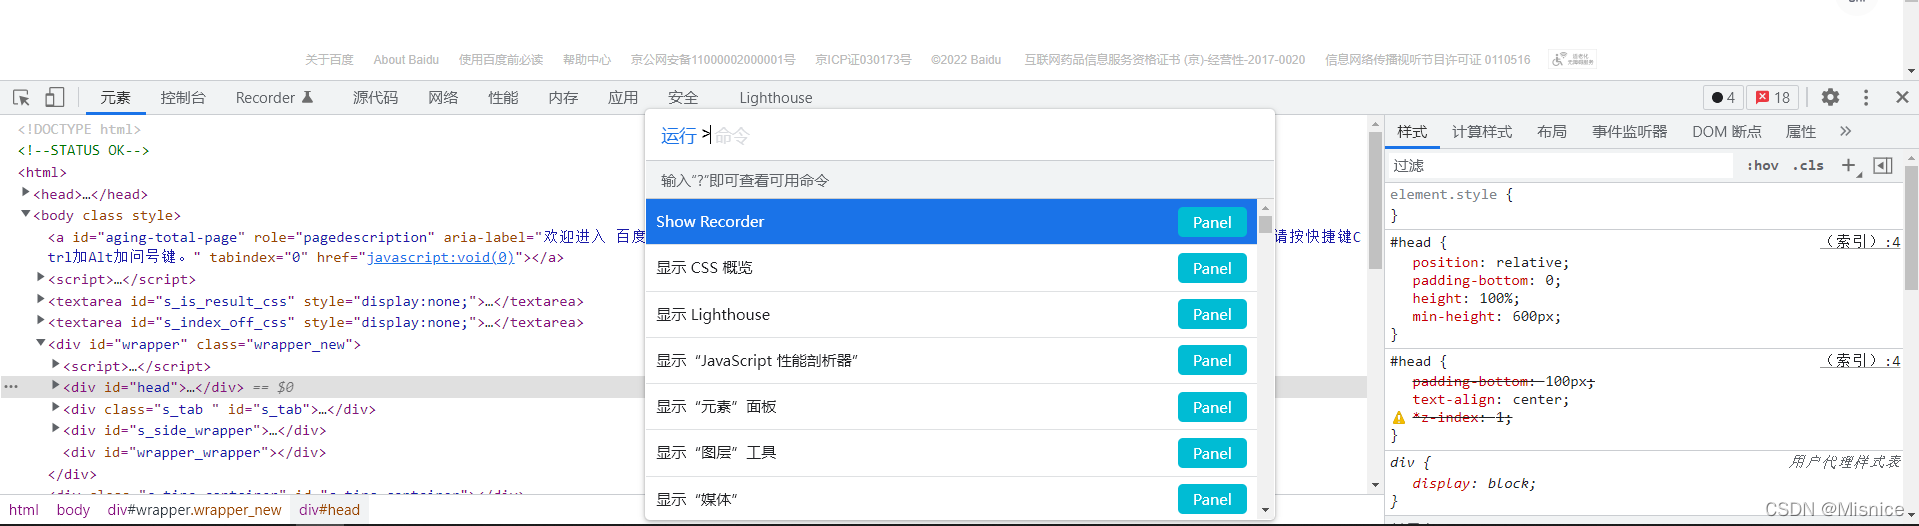This screenshot has width=1919, height=526.
Task: Click the issues count badge 4
Action: pos(1723,97)
